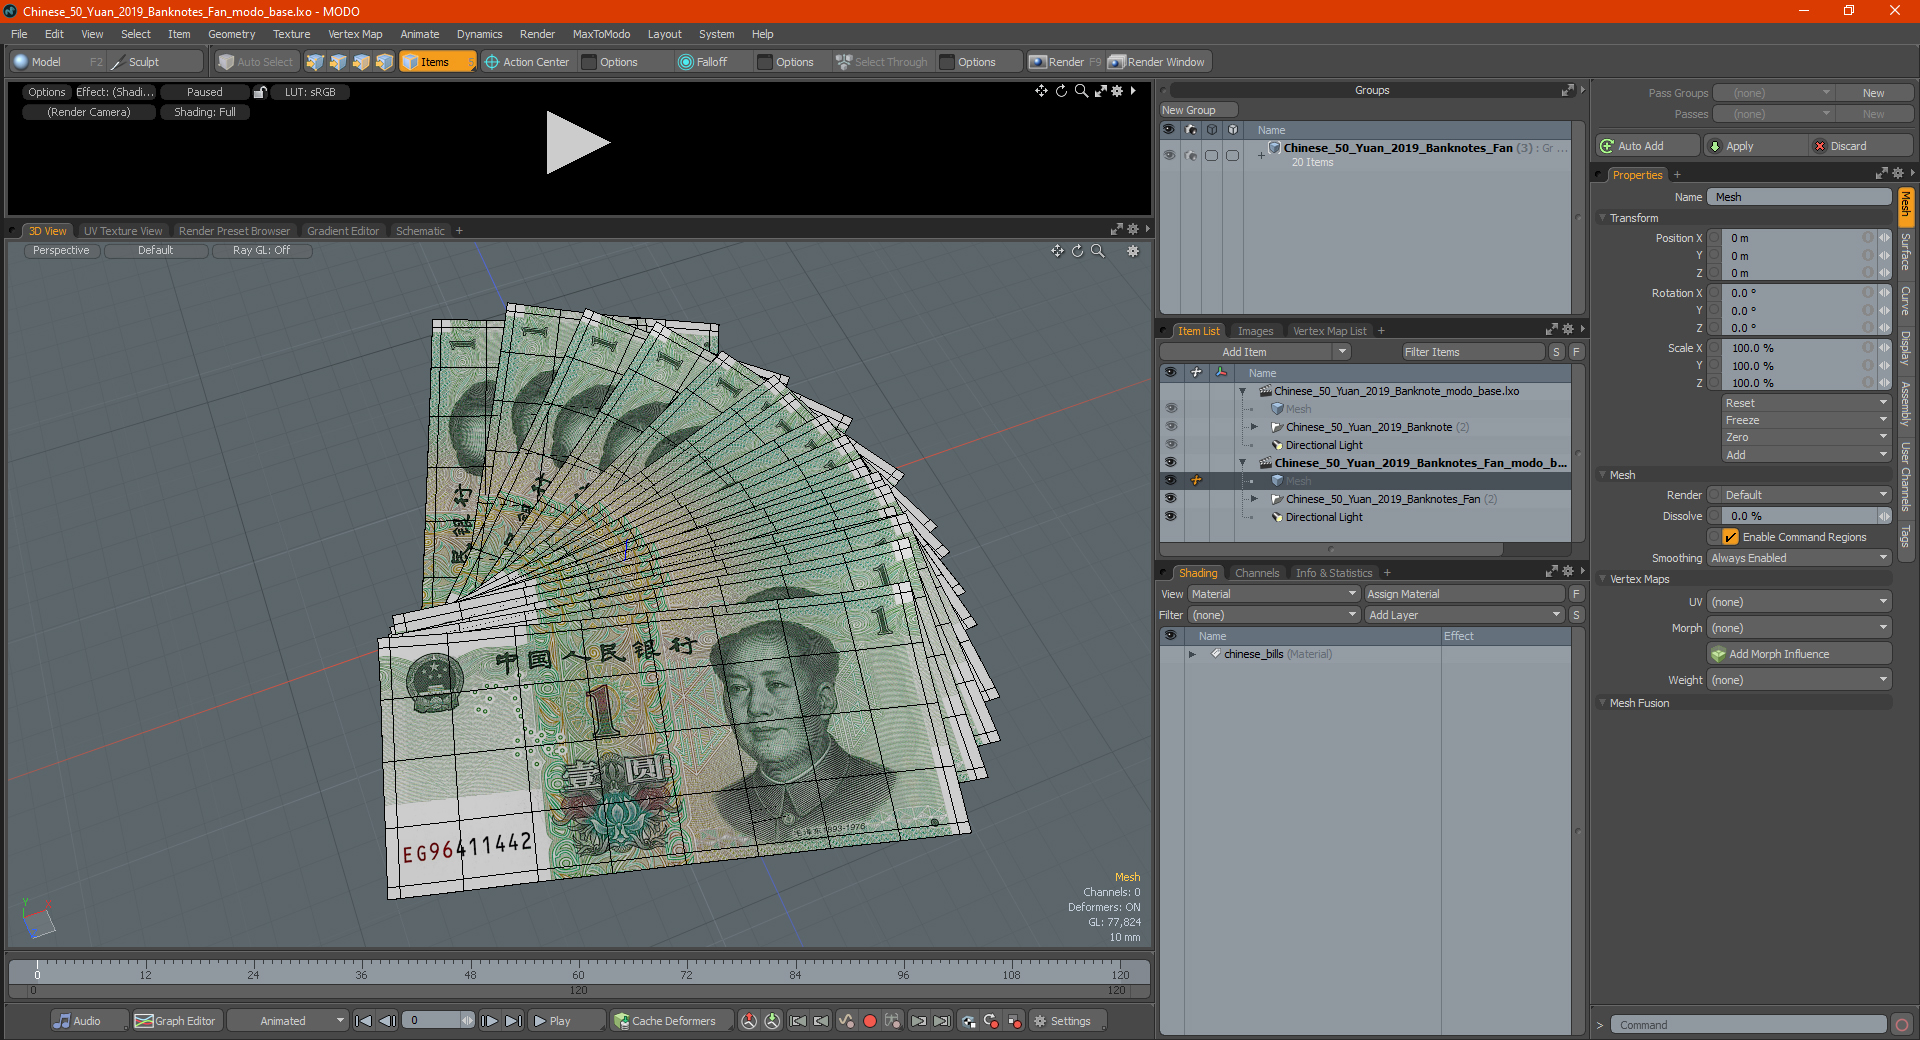Toggle group visibility eye for Banknotes_Fan group

point(1169,155)
